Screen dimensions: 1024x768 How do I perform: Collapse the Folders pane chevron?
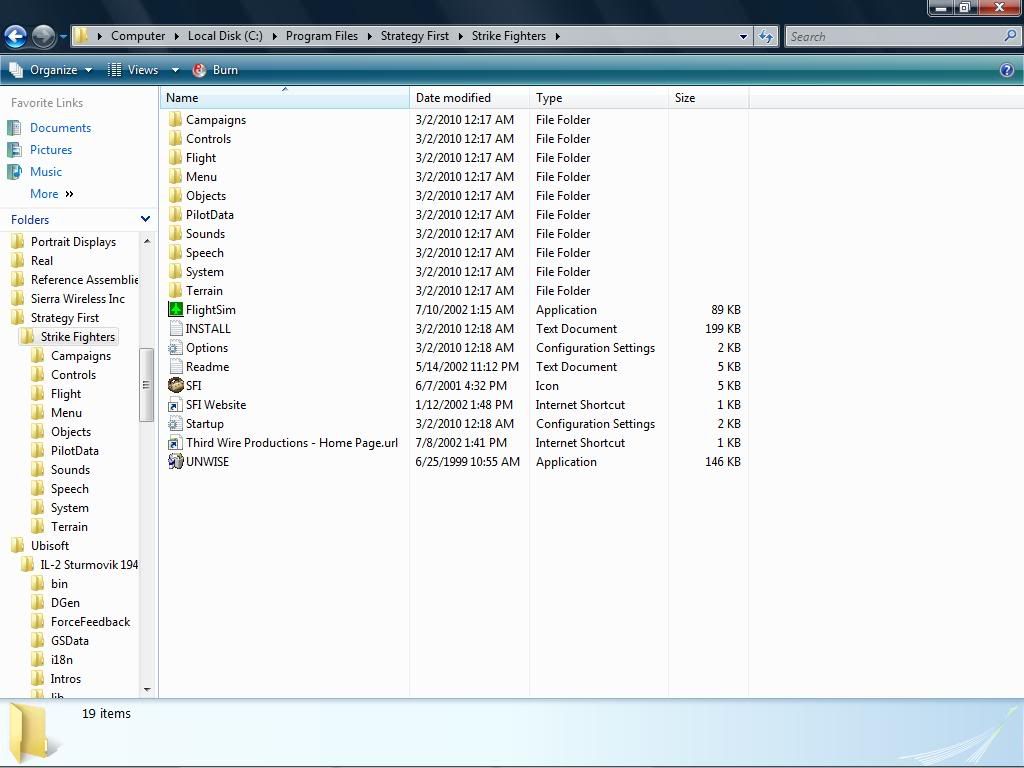click(x=145, y=219)
